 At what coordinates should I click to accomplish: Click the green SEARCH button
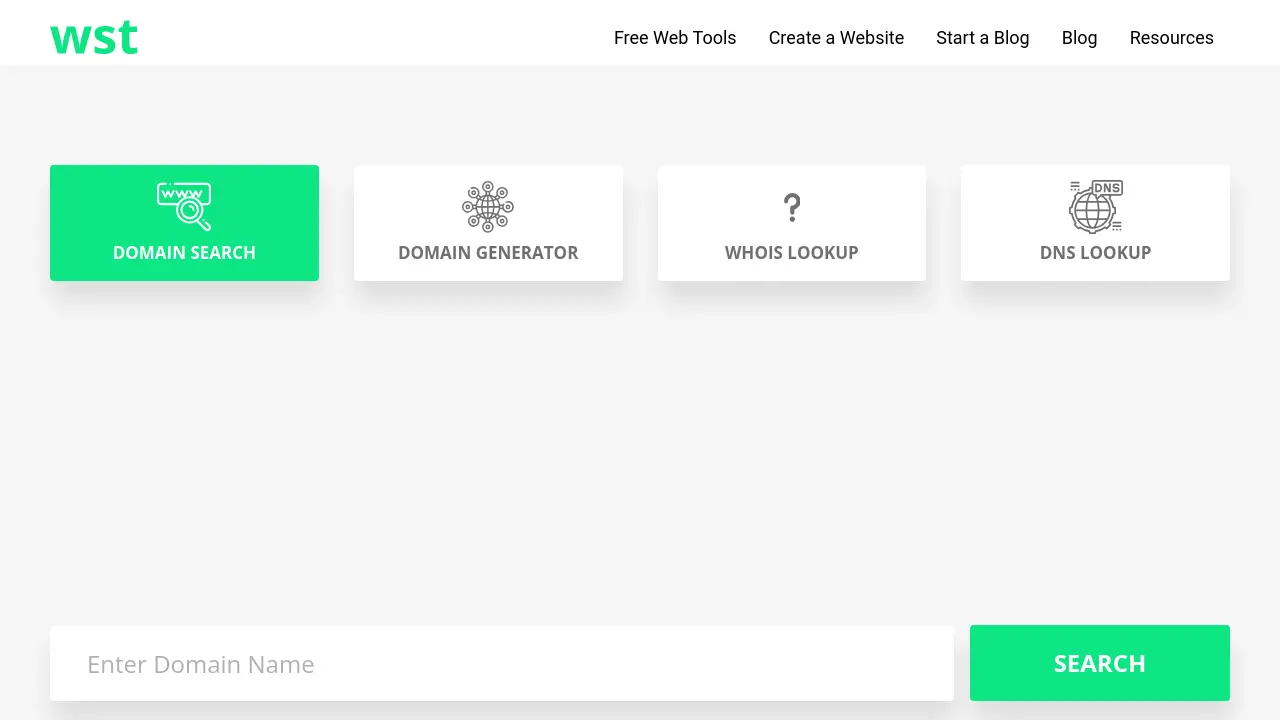click(1100, 663)
